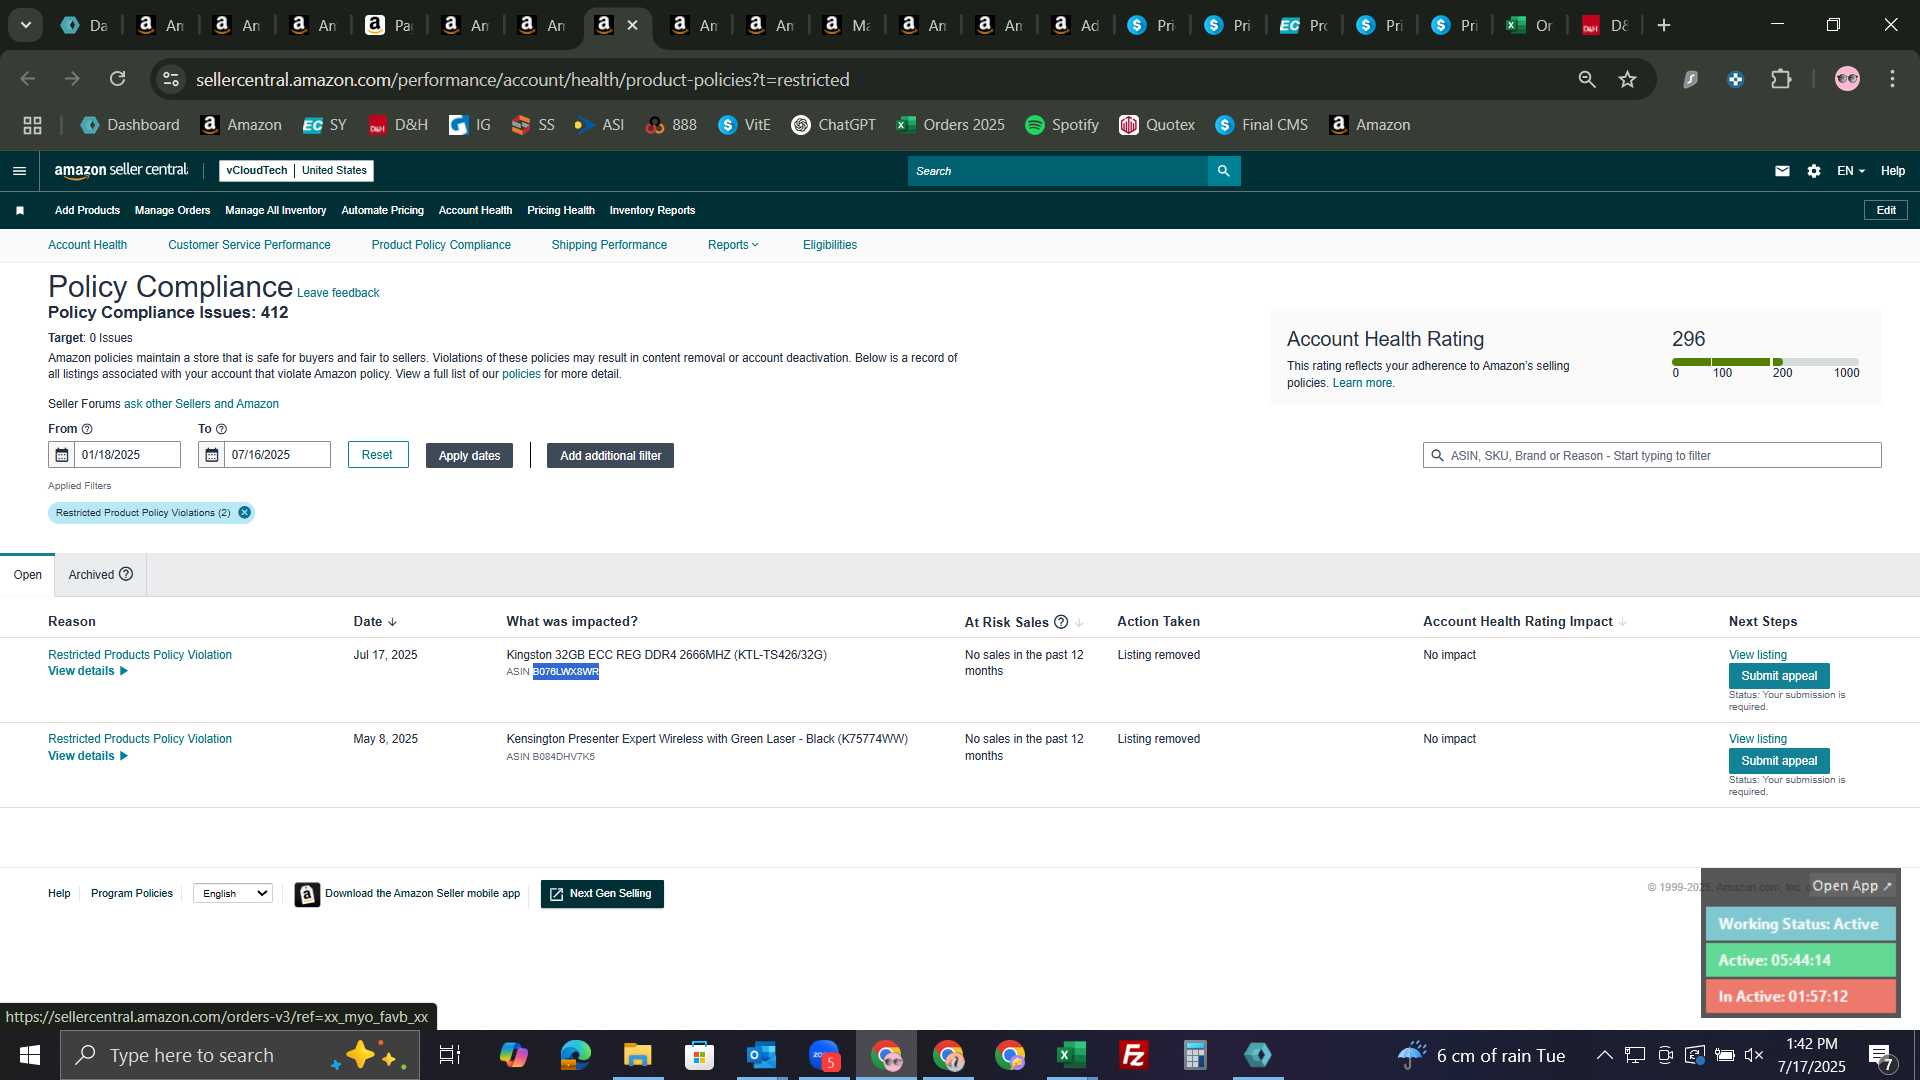Open the EN language dropdown
The width and height of the screenshot is (1920, 1080).
click(1850, 171)
